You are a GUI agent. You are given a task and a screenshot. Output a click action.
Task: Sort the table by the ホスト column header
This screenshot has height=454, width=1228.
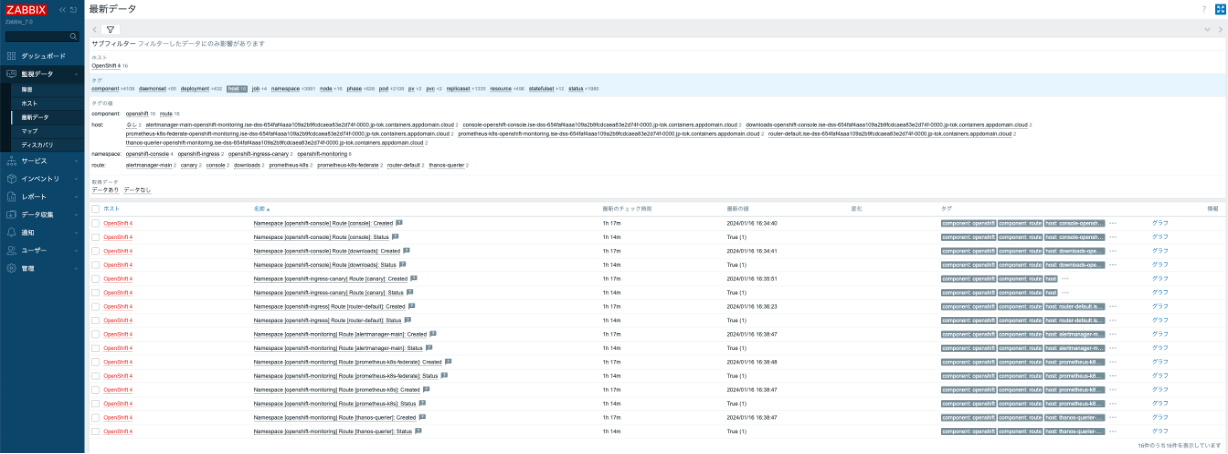111,209
